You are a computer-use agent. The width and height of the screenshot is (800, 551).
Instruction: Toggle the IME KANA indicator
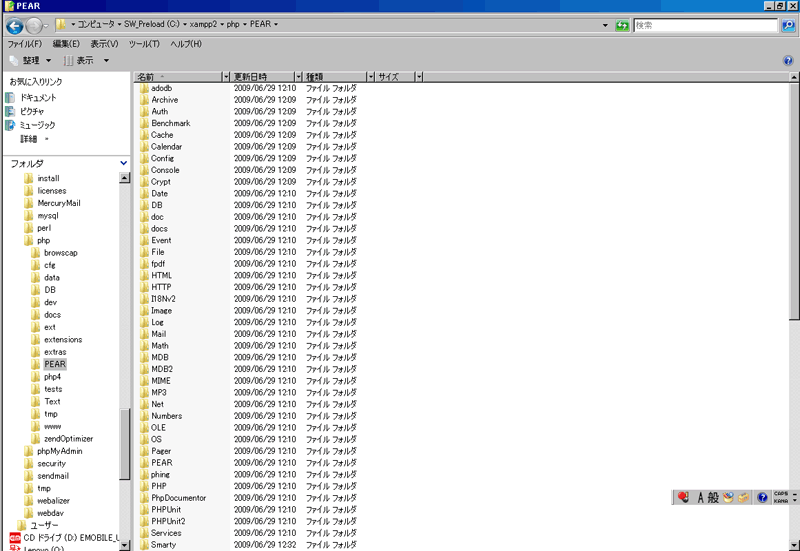(781, 501)
